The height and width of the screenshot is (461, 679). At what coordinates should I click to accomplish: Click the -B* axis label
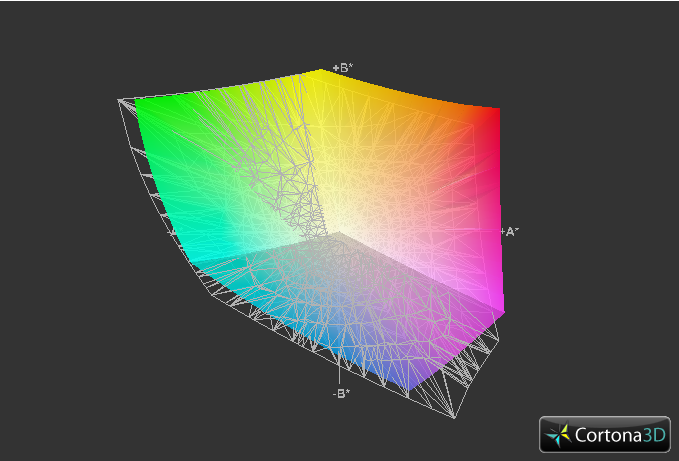341,393
